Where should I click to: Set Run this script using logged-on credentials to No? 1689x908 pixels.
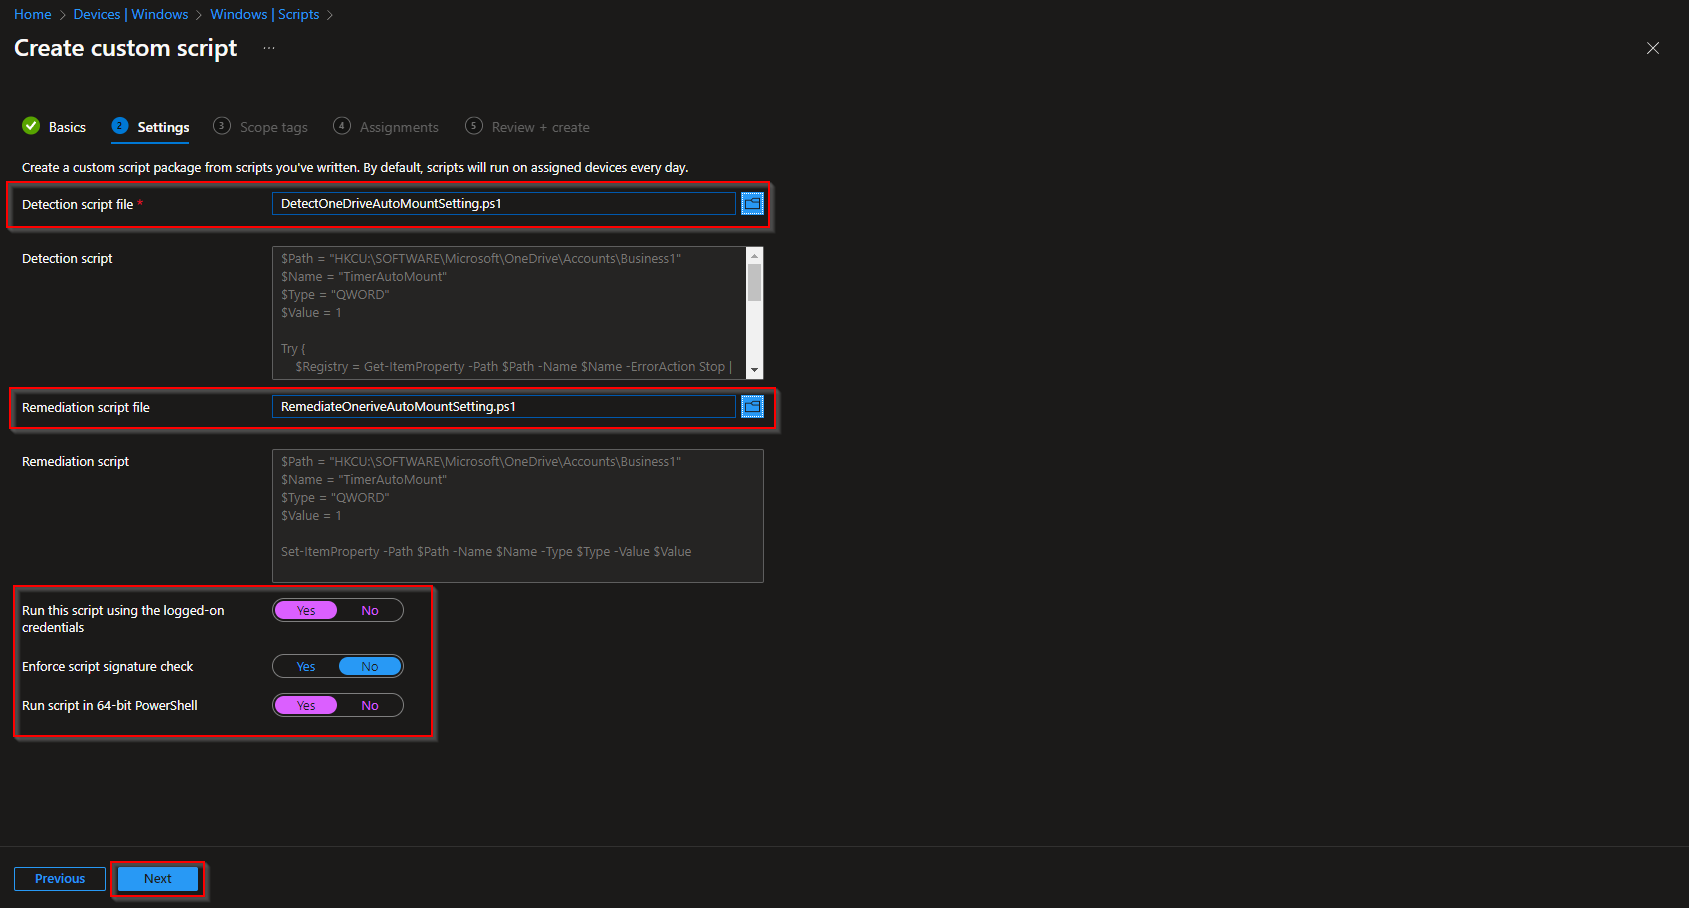(x=370, y=609)
